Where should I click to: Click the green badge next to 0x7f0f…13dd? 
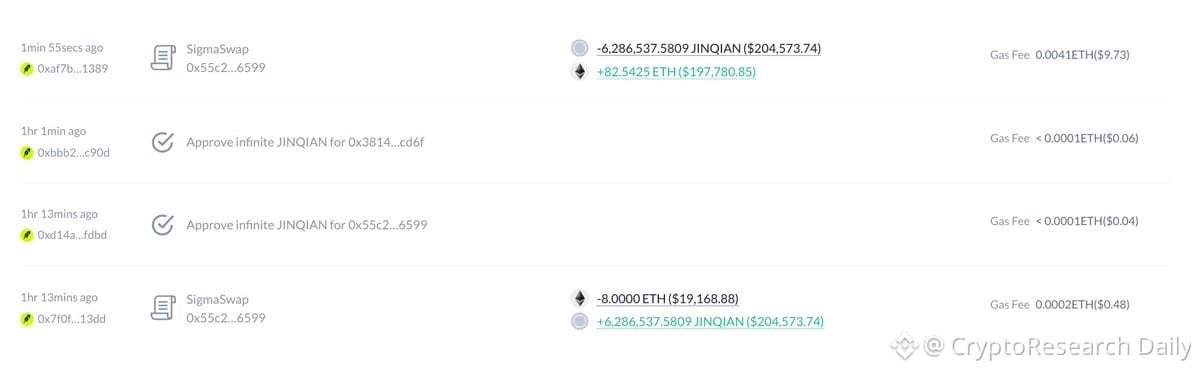pyautogui.click(x=28, y=319)
